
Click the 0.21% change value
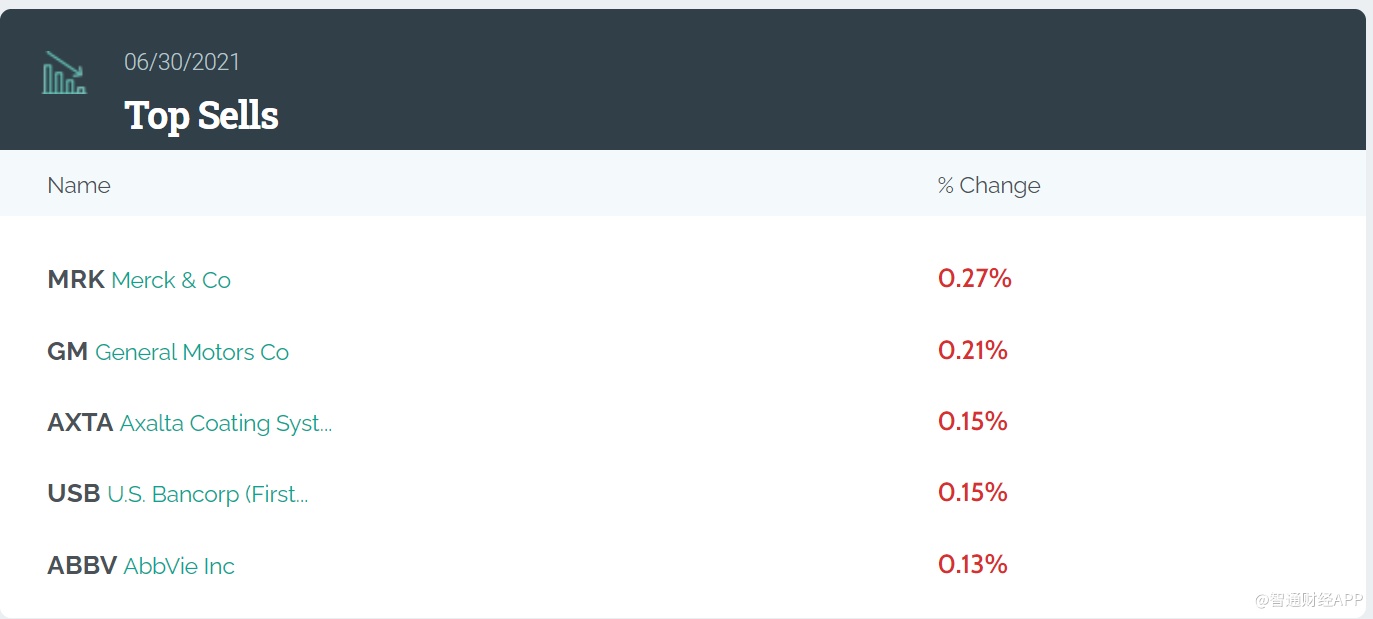tap(972, 350)
